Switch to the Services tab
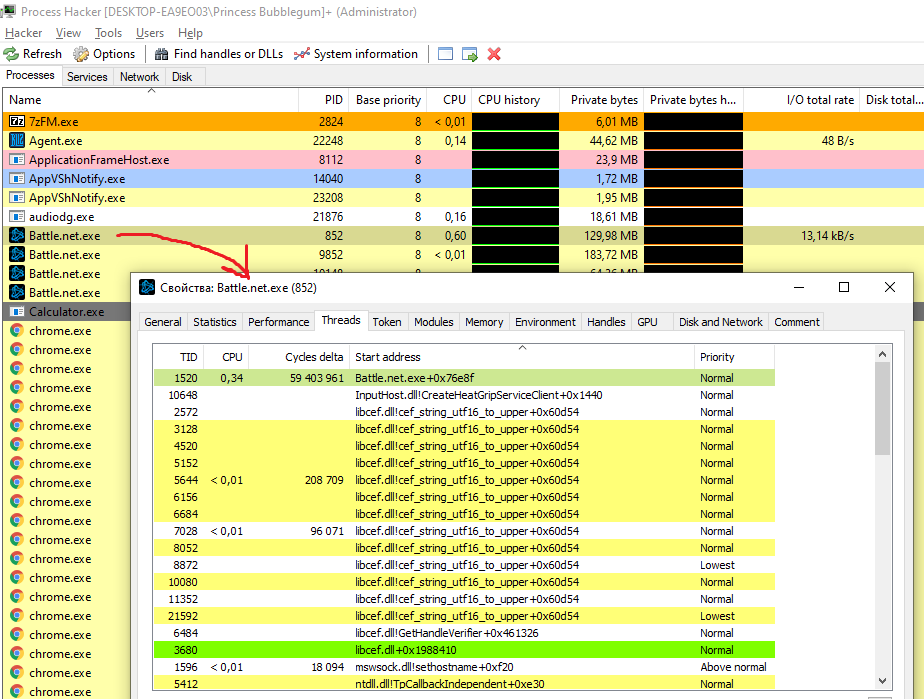 (87, 77)
